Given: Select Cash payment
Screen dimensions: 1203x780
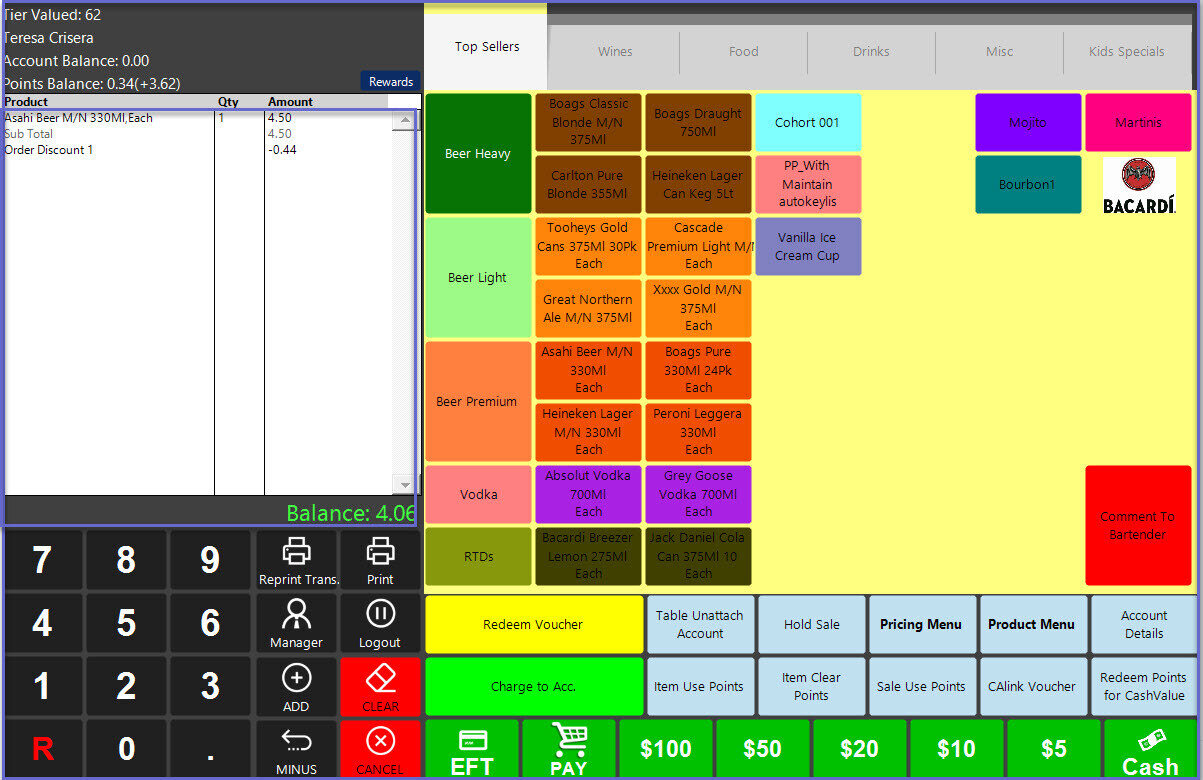Looking at the screenshot, I should (x=1150, y=749).
